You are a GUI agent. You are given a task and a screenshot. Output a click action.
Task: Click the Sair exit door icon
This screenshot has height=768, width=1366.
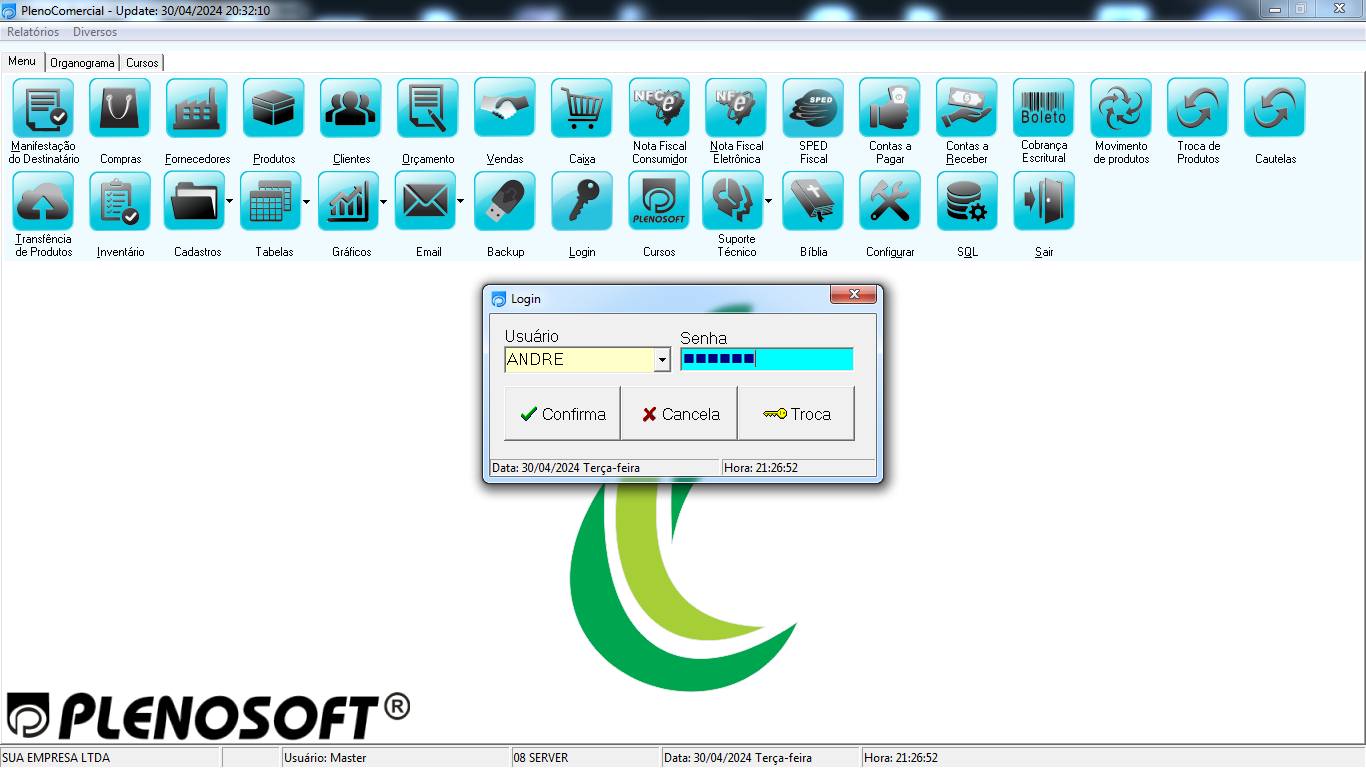pos(1044,201)
